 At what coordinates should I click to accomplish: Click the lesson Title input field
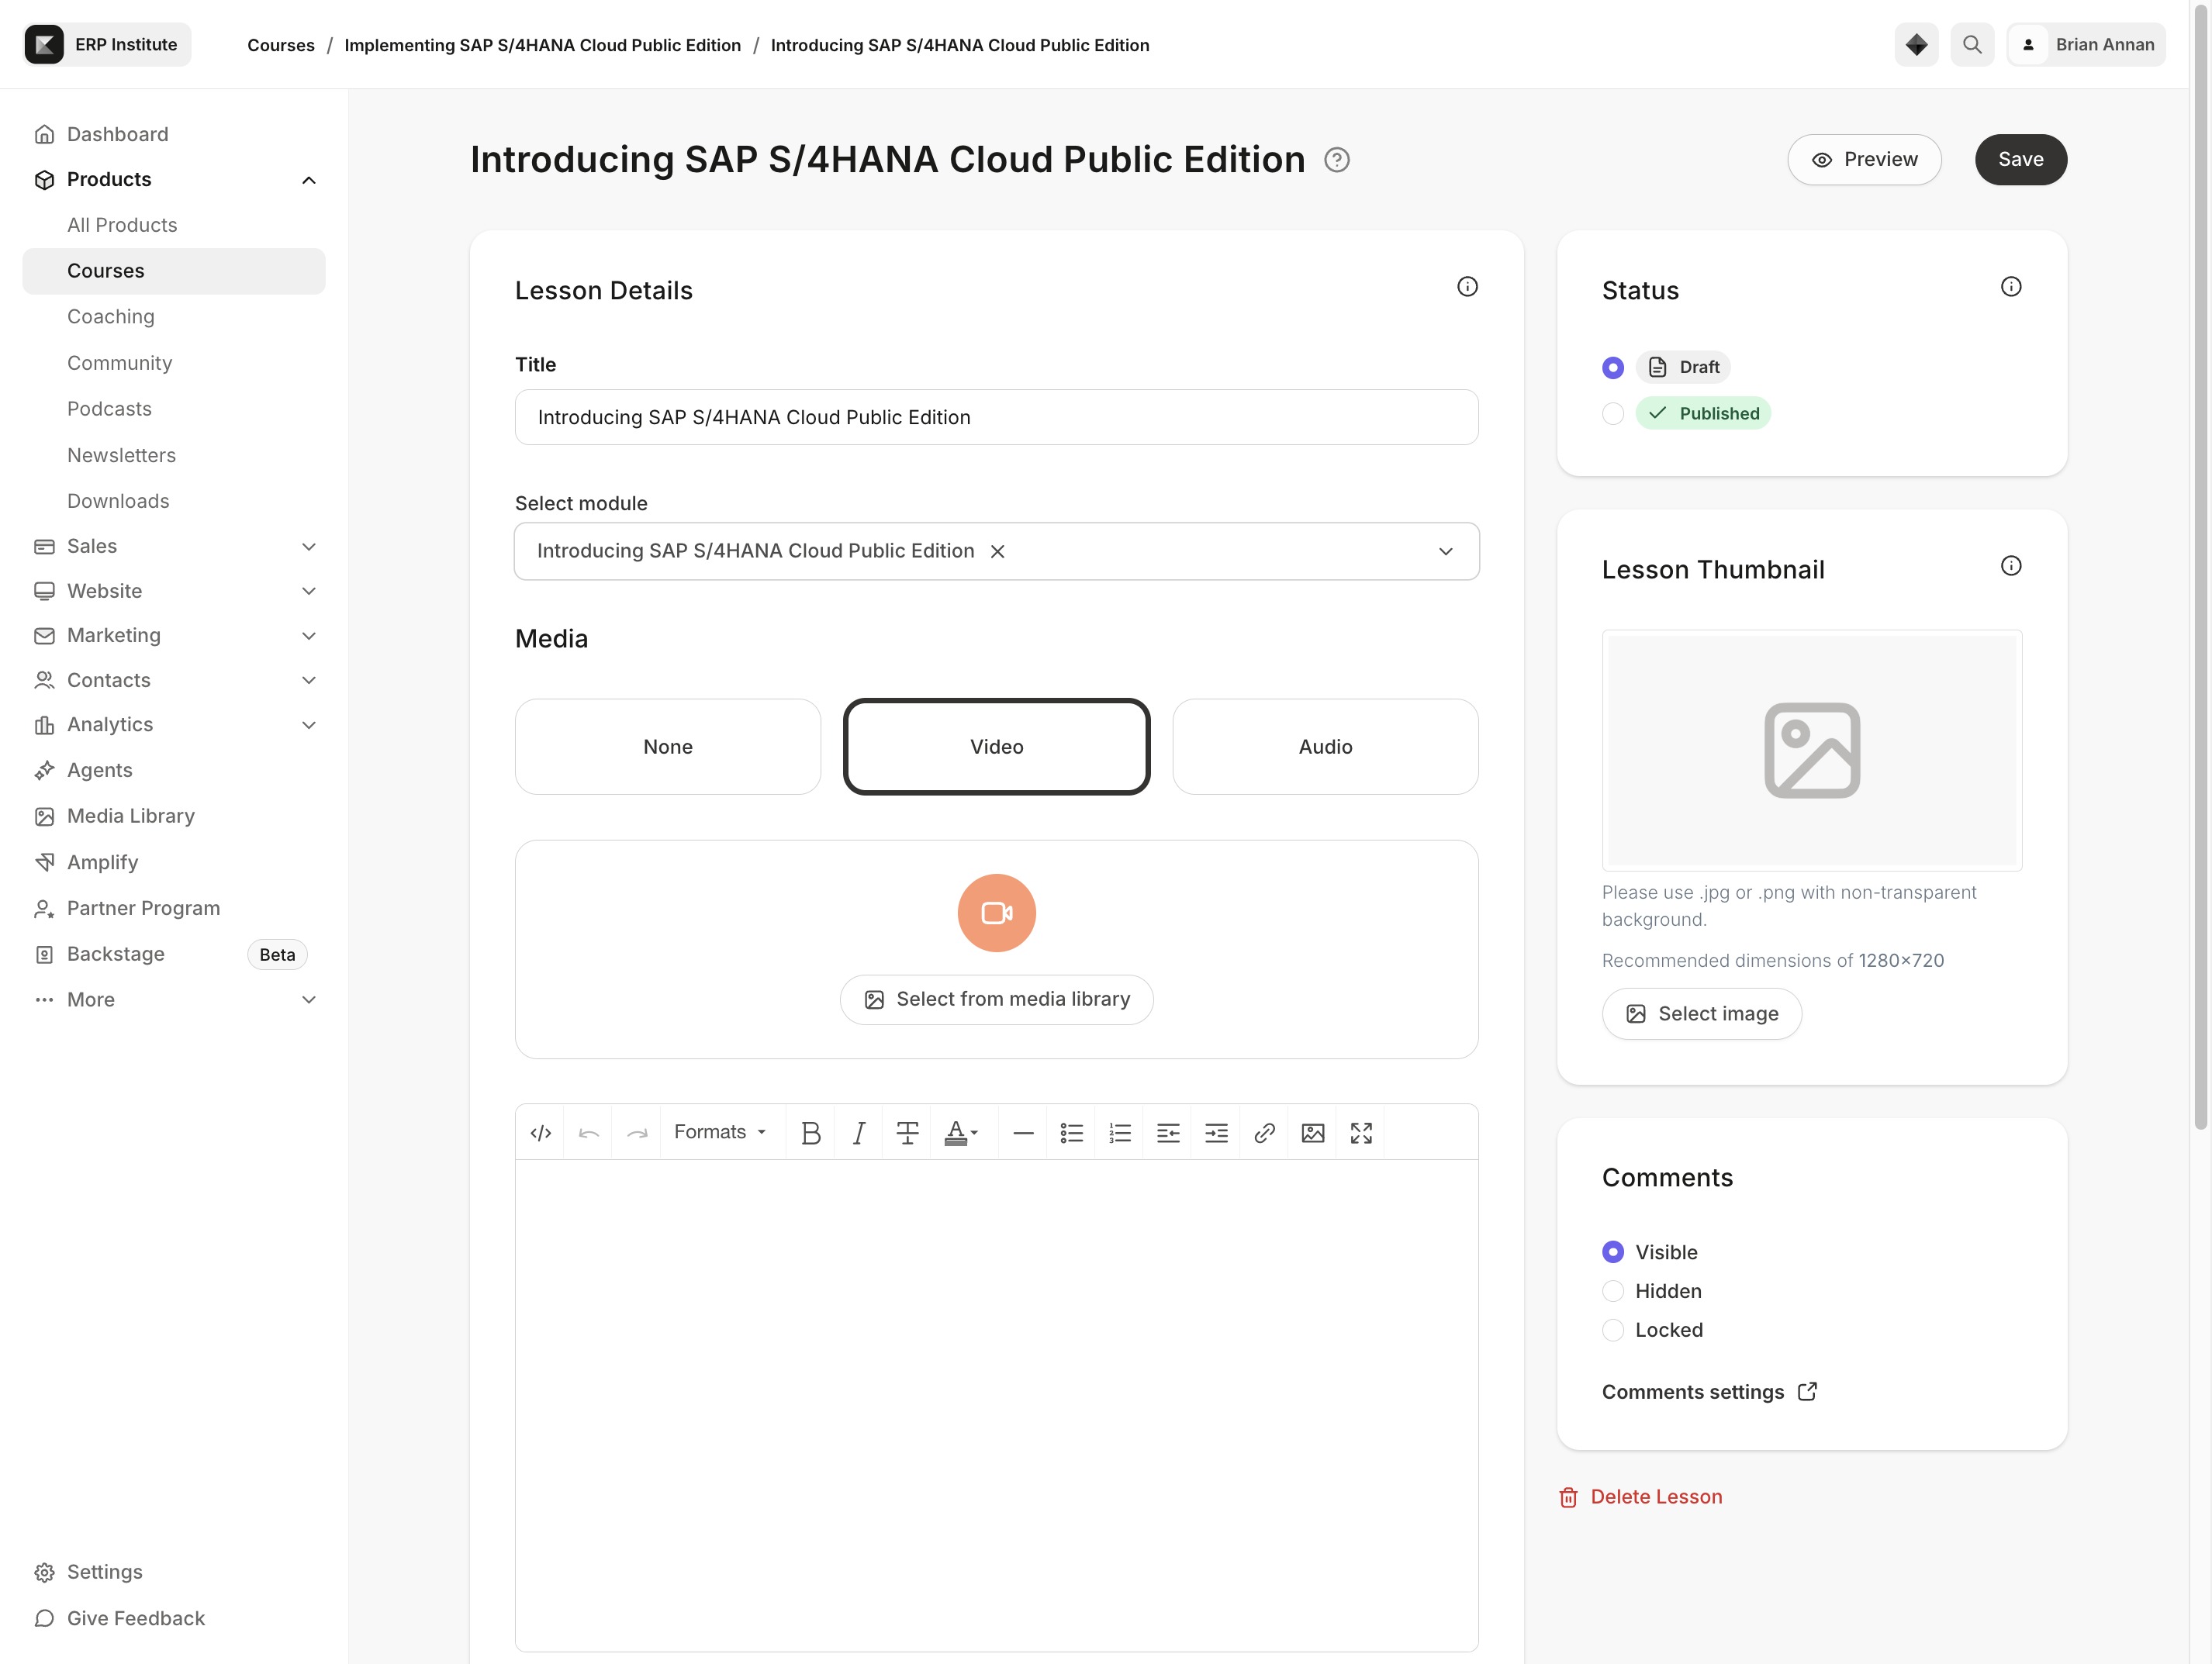(x=997, y=417)
